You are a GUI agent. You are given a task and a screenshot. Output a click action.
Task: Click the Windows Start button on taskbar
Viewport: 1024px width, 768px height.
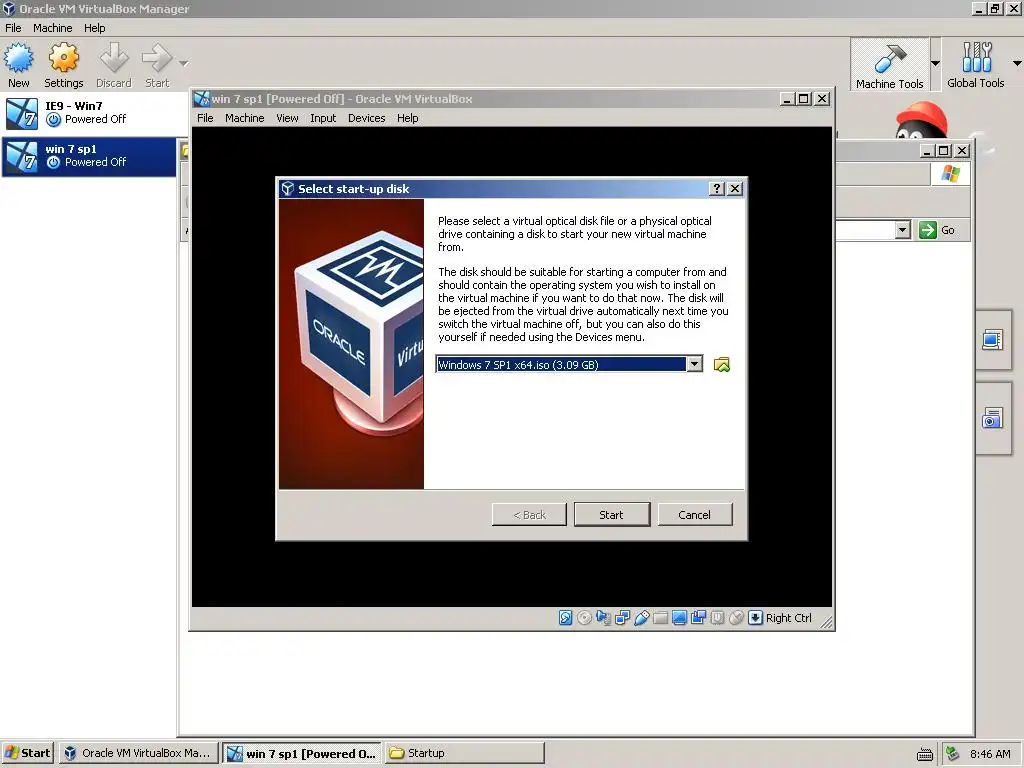point(27,753)
